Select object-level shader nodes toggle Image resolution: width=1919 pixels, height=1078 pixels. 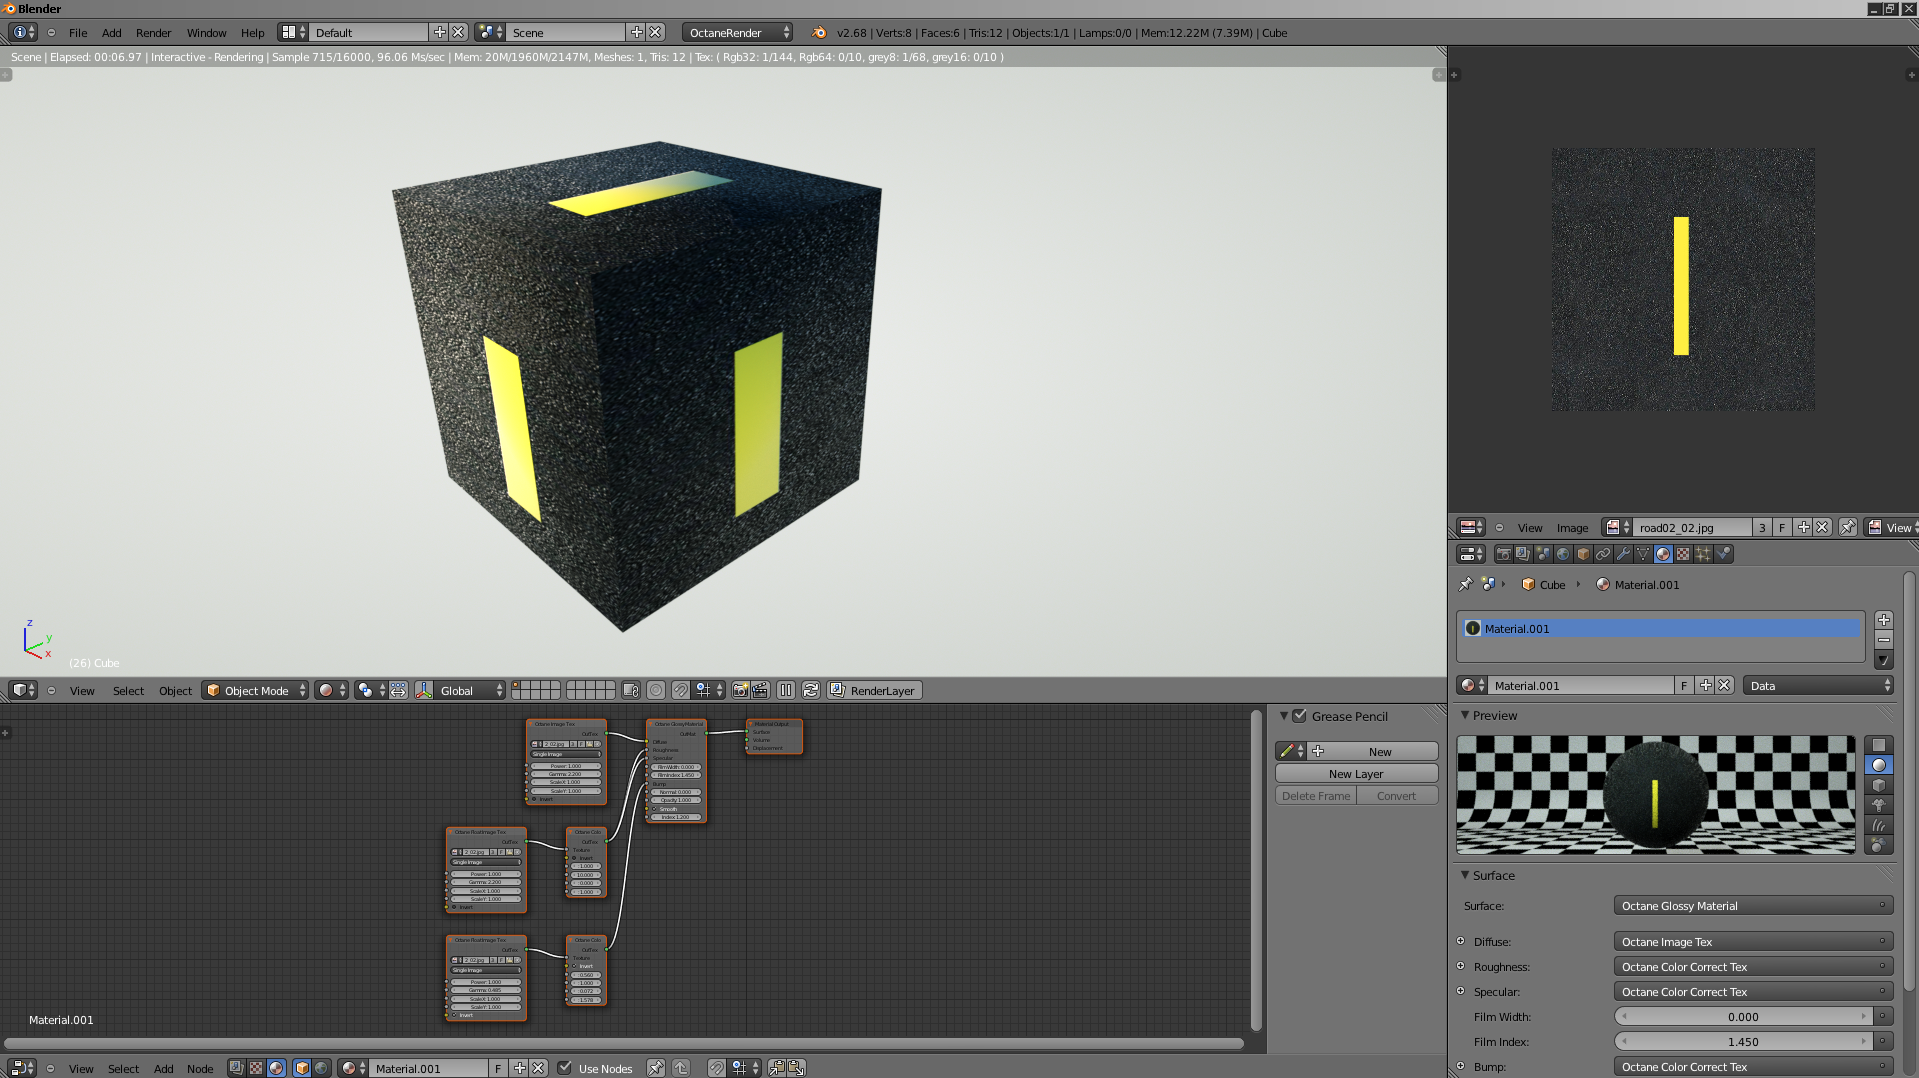pyautogui.click(x=302, y=1068)
